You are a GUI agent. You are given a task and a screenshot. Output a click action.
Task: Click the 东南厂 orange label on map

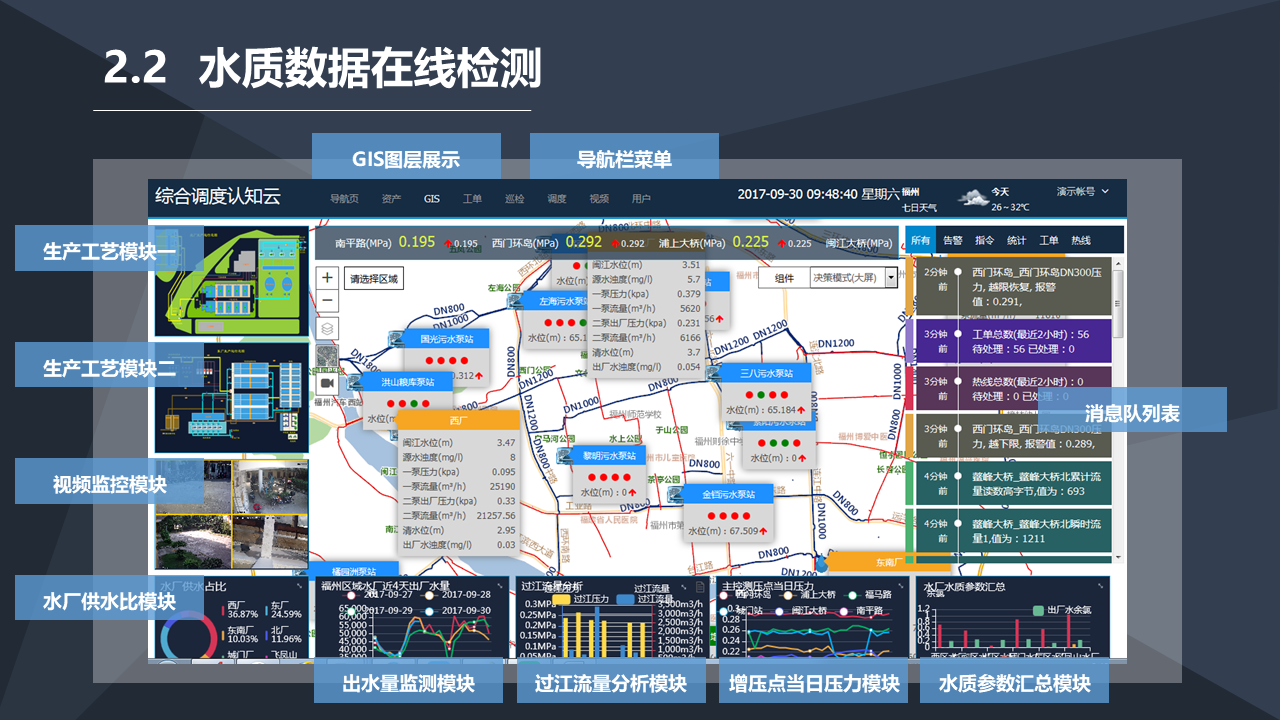tap(889, 562)
